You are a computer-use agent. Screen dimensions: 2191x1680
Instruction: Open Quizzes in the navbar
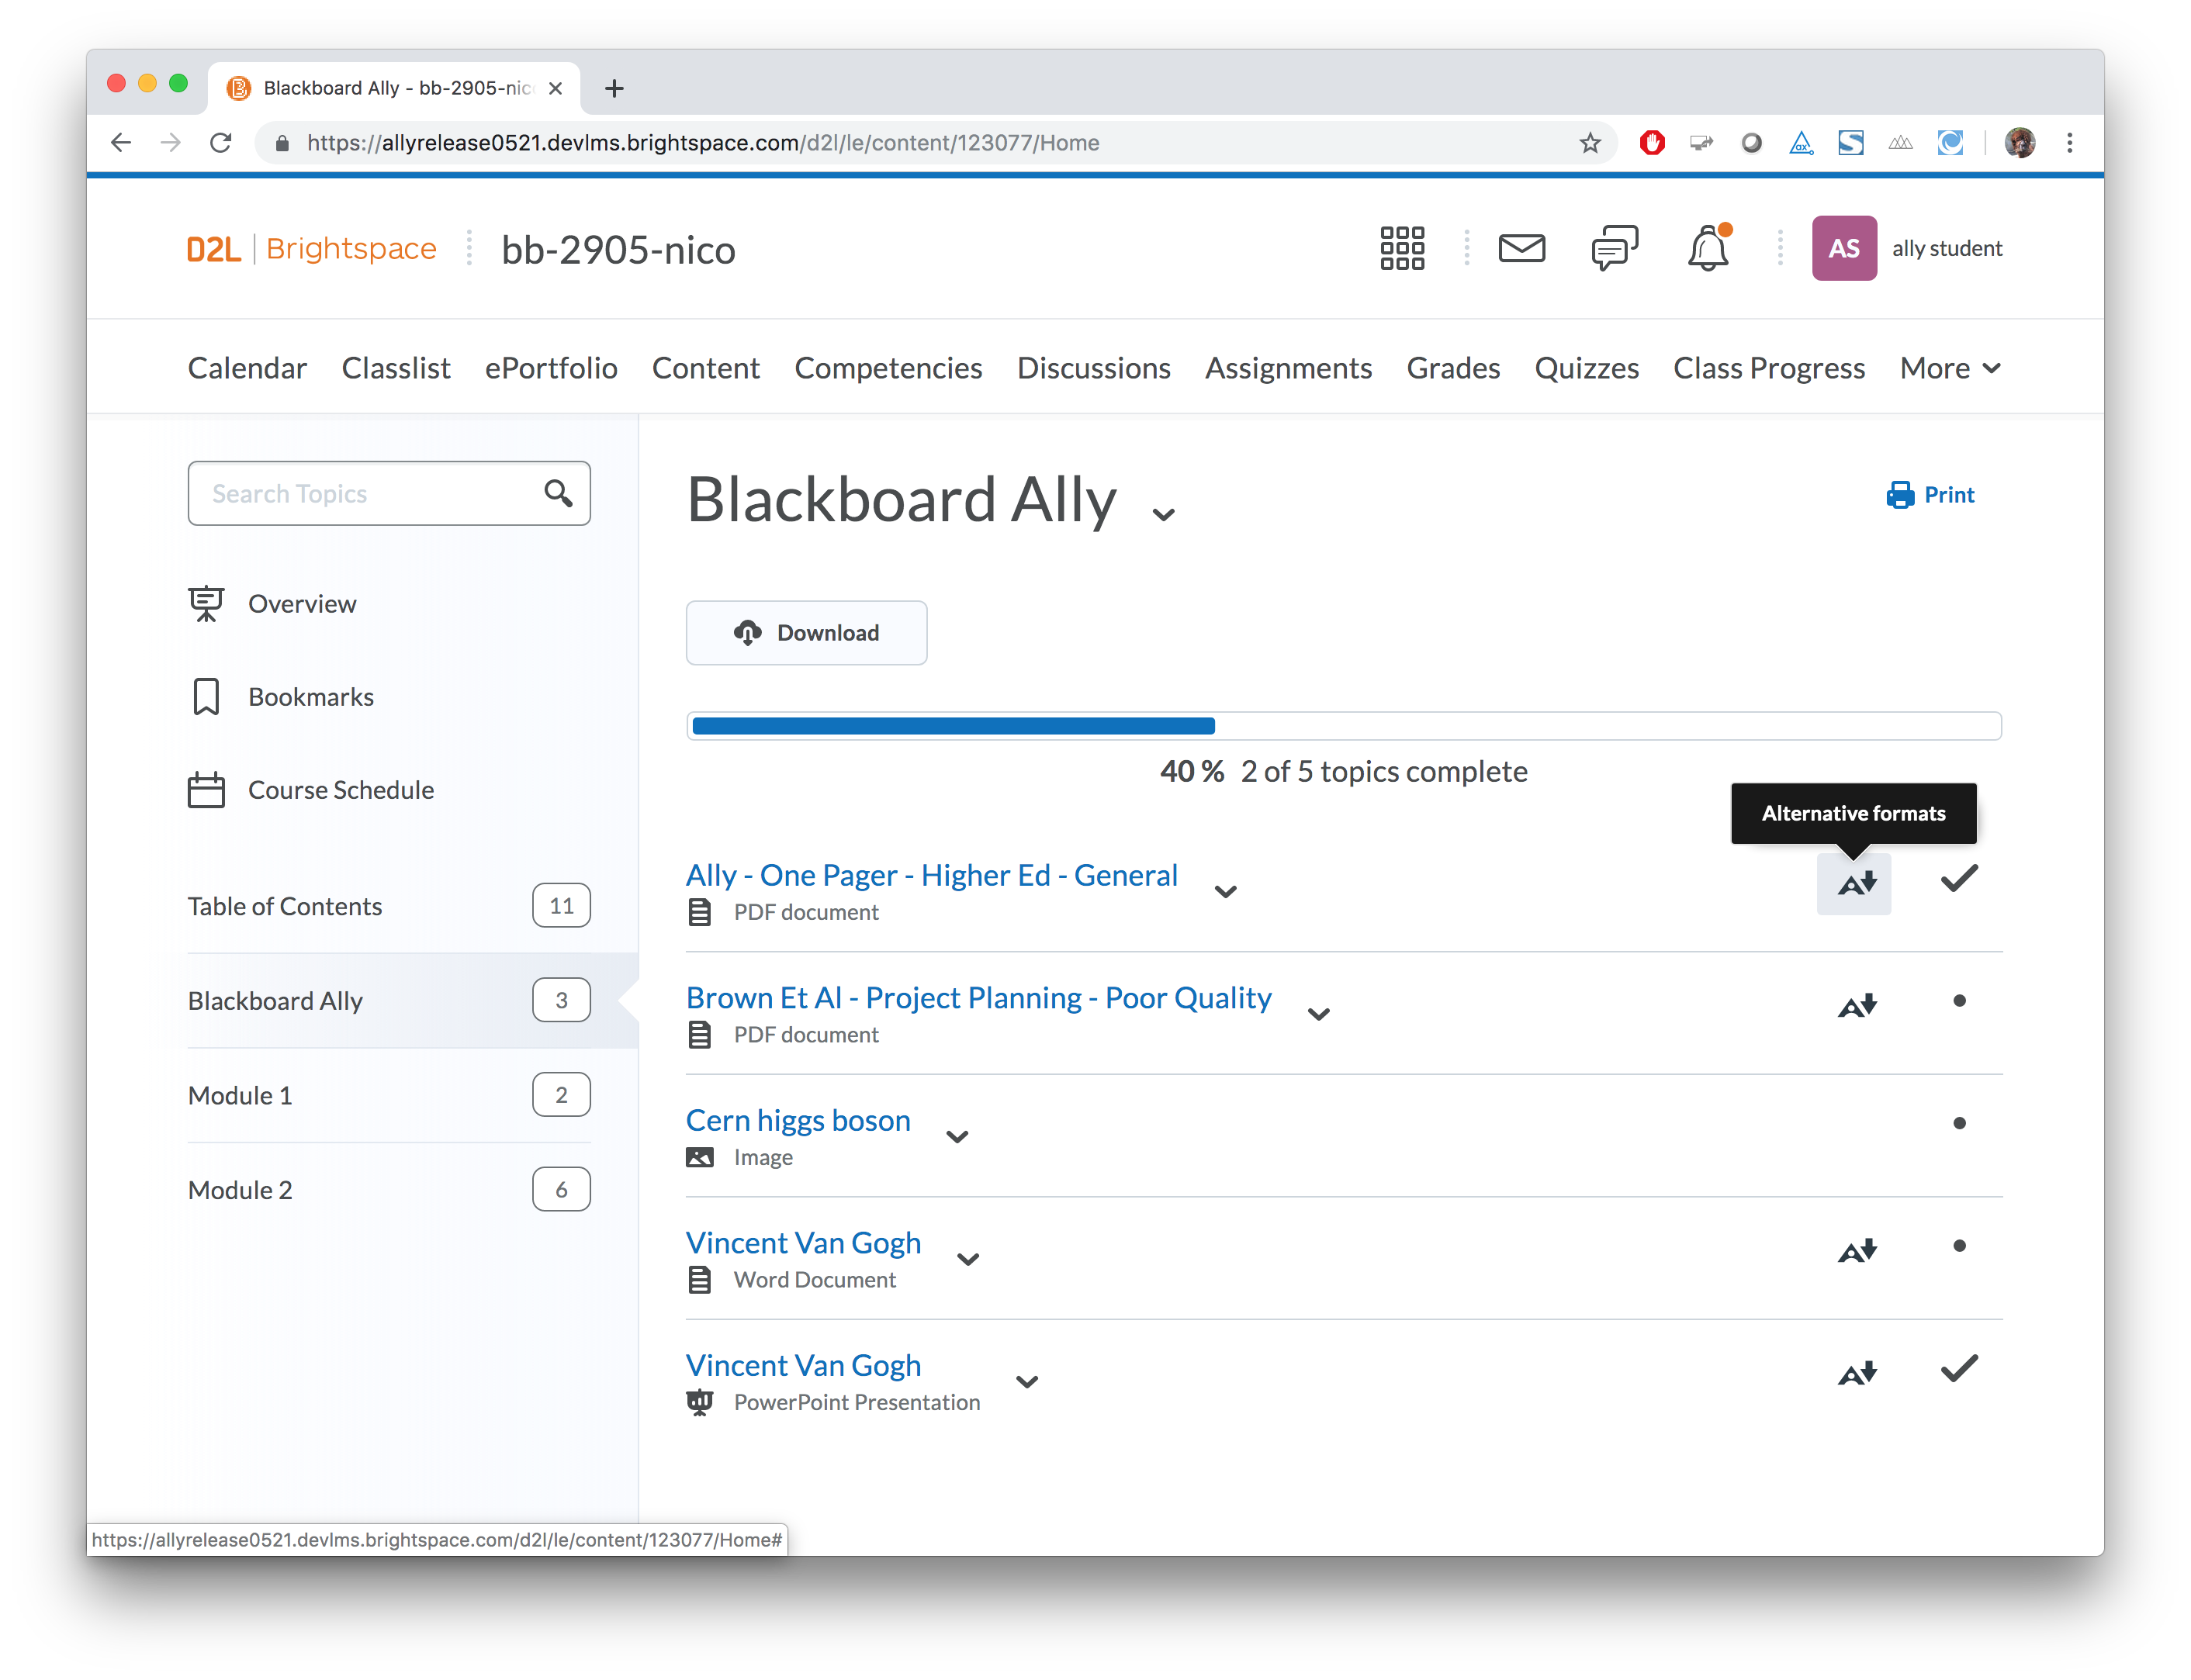point(1586,368)
